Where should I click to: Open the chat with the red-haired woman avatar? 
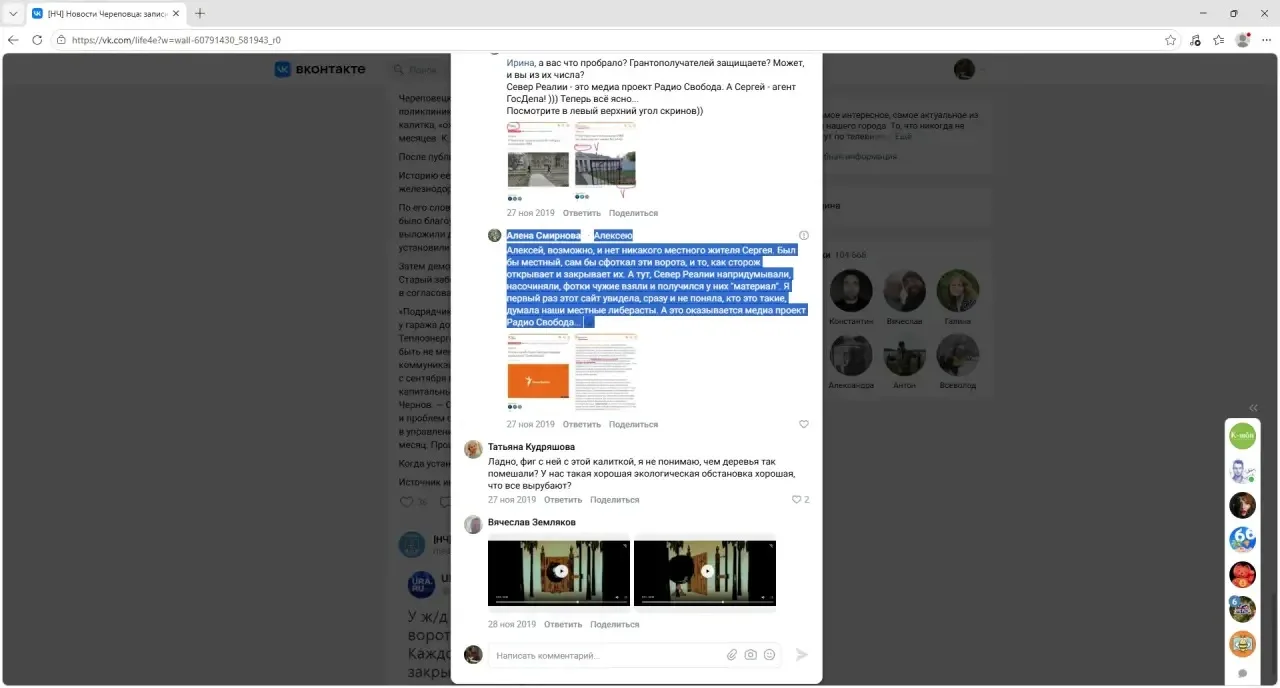1242,505
